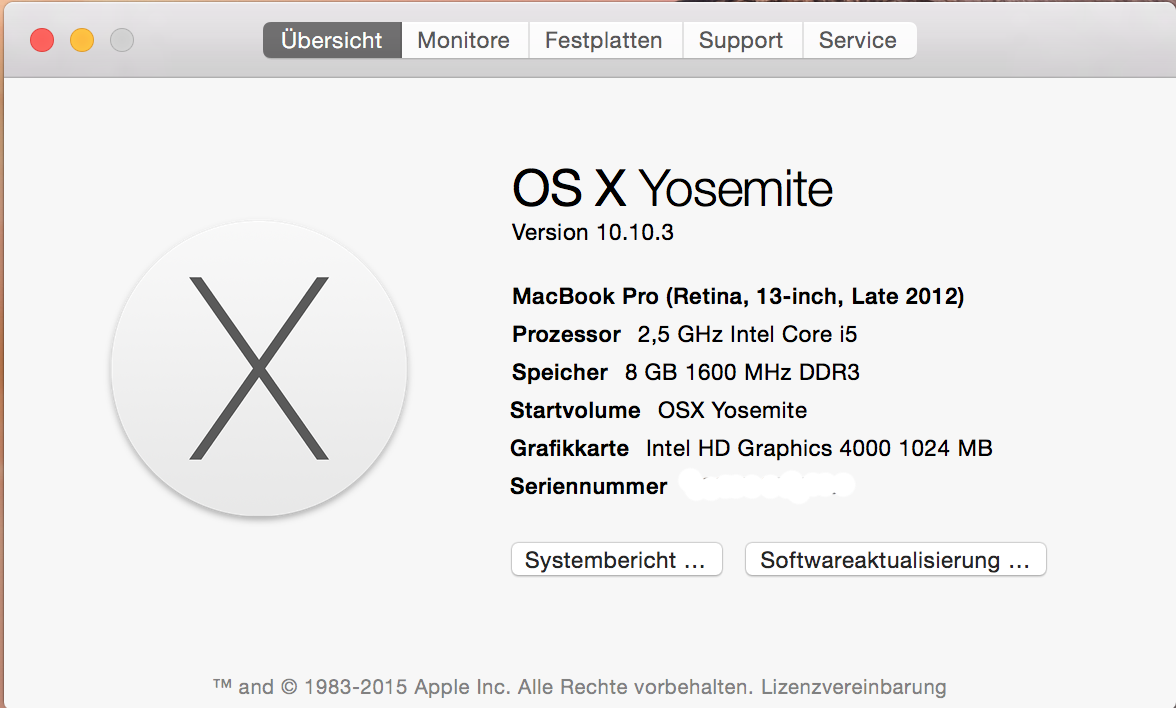Select the Übersicht tab
This screenshot has width=1176, height=708.
pos(332,41)
